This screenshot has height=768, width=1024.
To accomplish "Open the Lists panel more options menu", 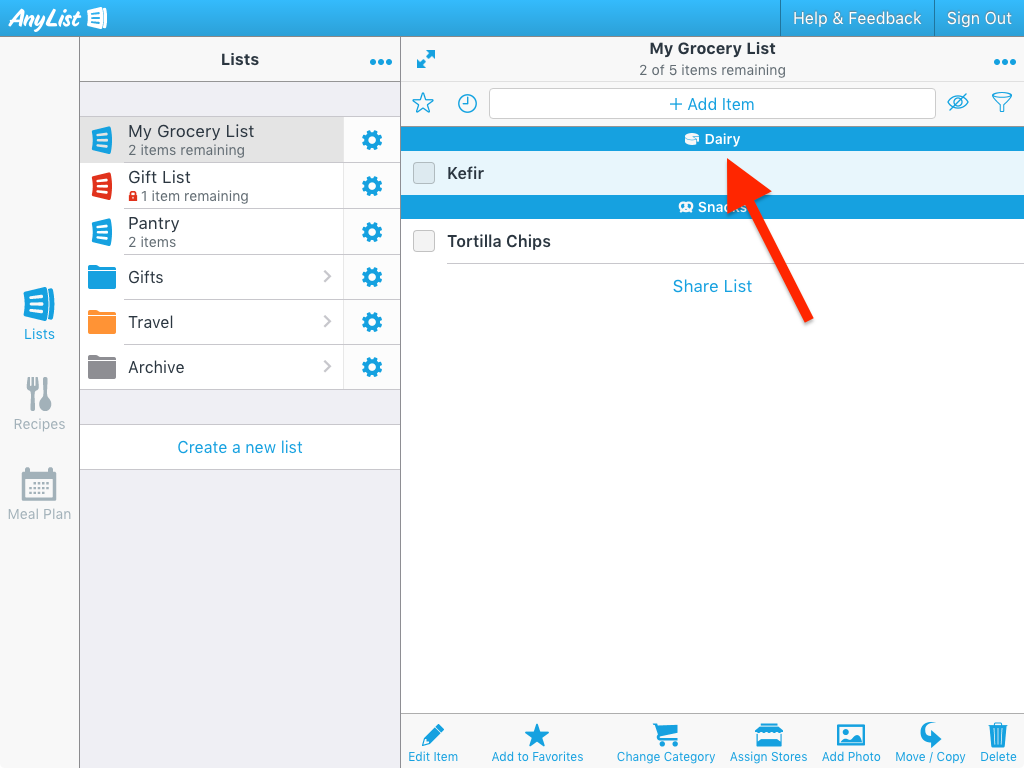I will pyautogui.click(x=380, y=62).
